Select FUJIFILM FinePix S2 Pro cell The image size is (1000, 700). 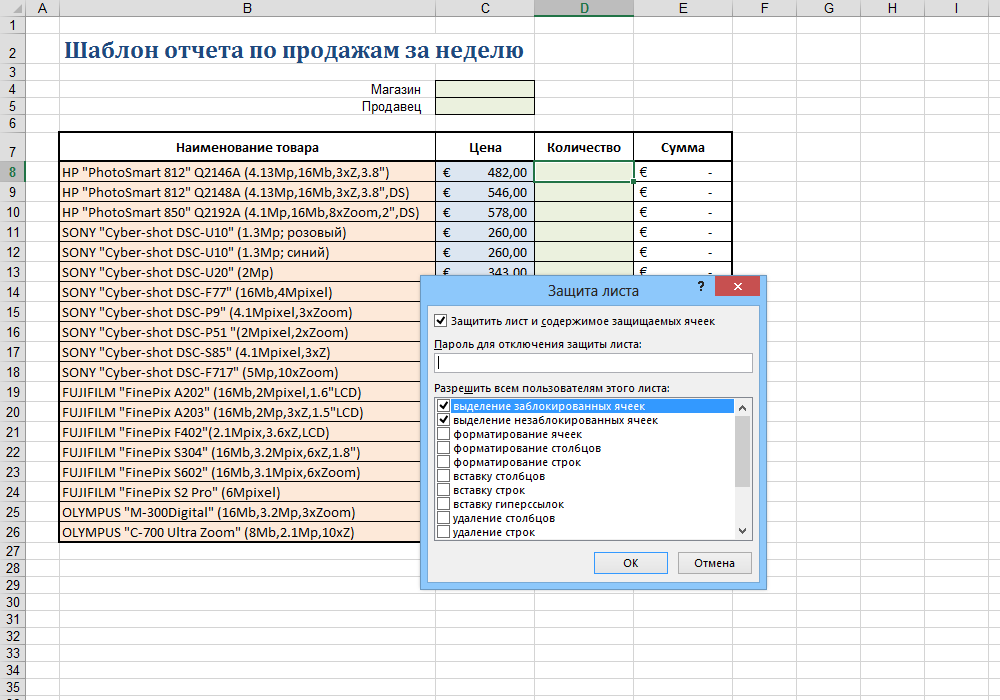click(240, 492)
